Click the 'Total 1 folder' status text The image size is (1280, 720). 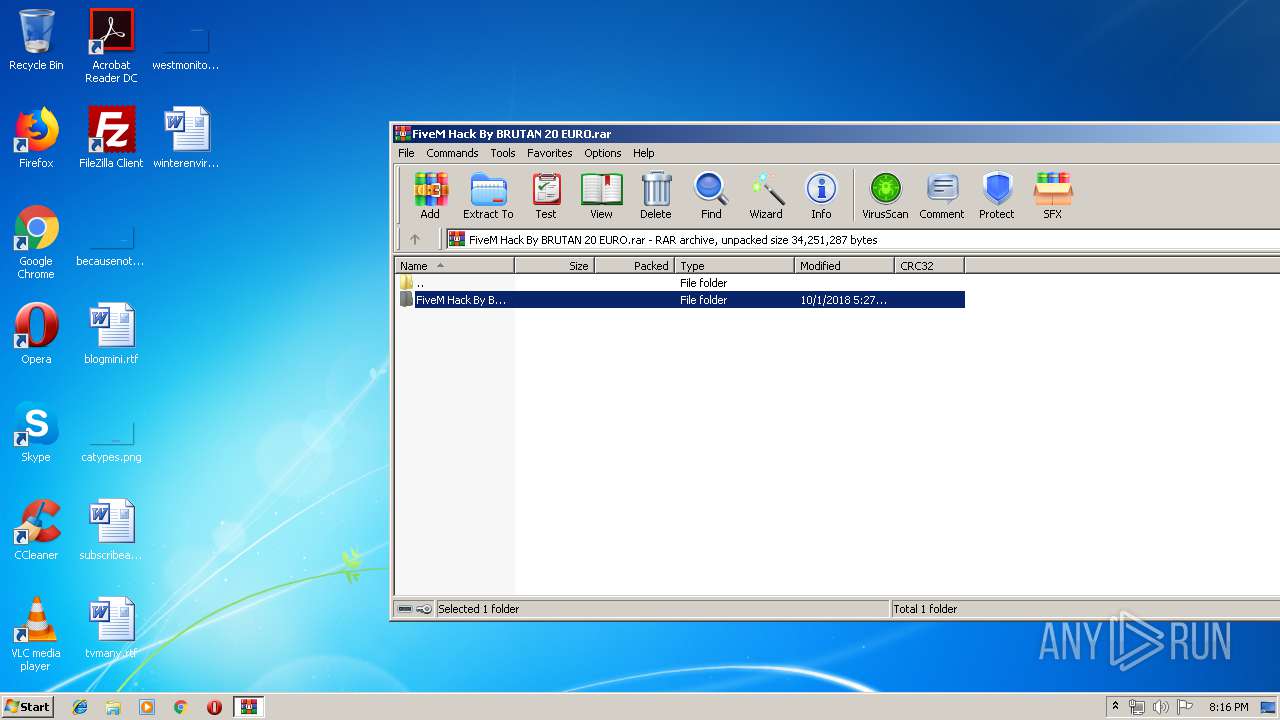click(x=925, y=609)
